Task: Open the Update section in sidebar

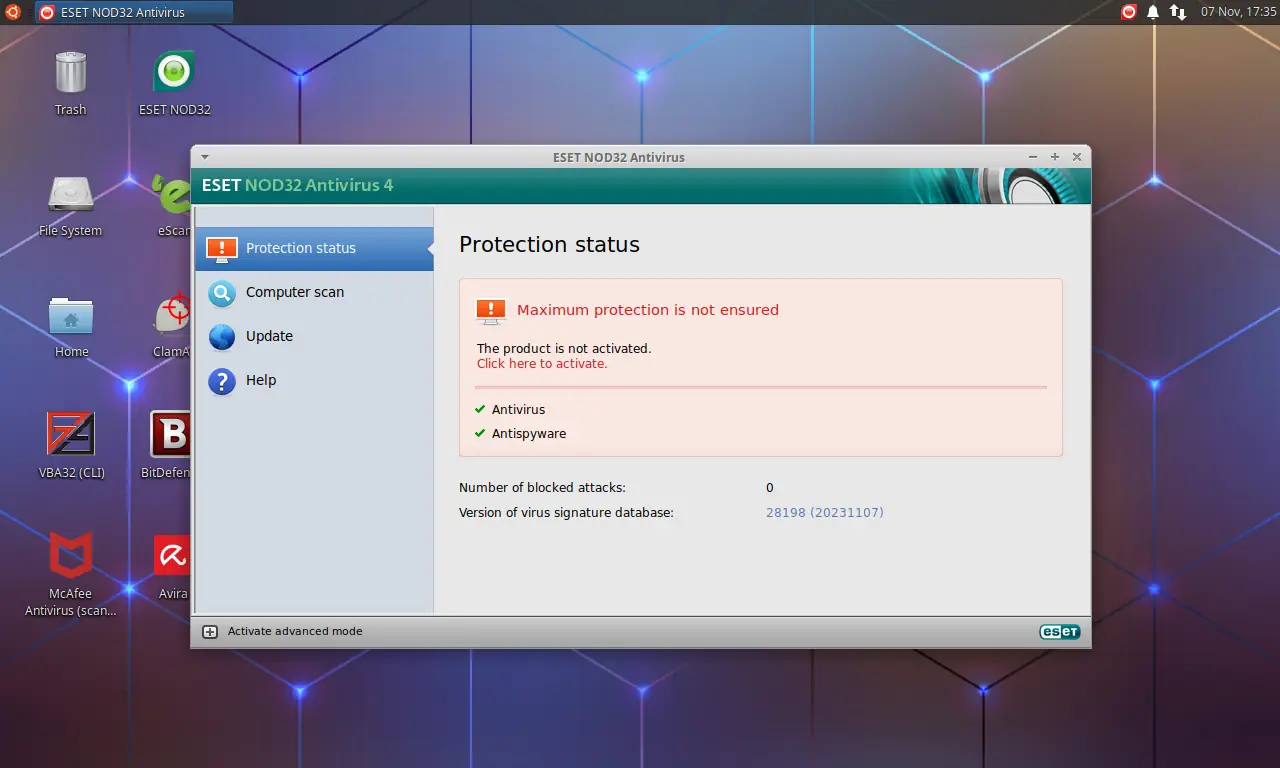Action: point(314,336)
